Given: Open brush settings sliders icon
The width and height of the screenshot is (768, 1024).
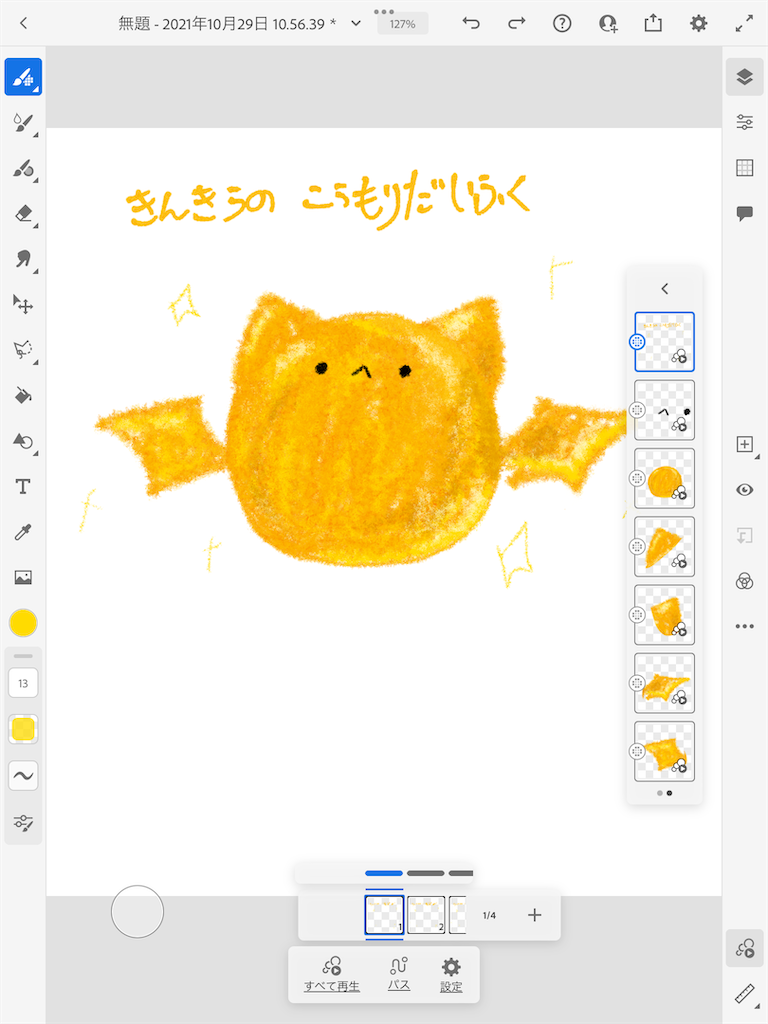Looking at the screenshot, I should click(24, 823).
